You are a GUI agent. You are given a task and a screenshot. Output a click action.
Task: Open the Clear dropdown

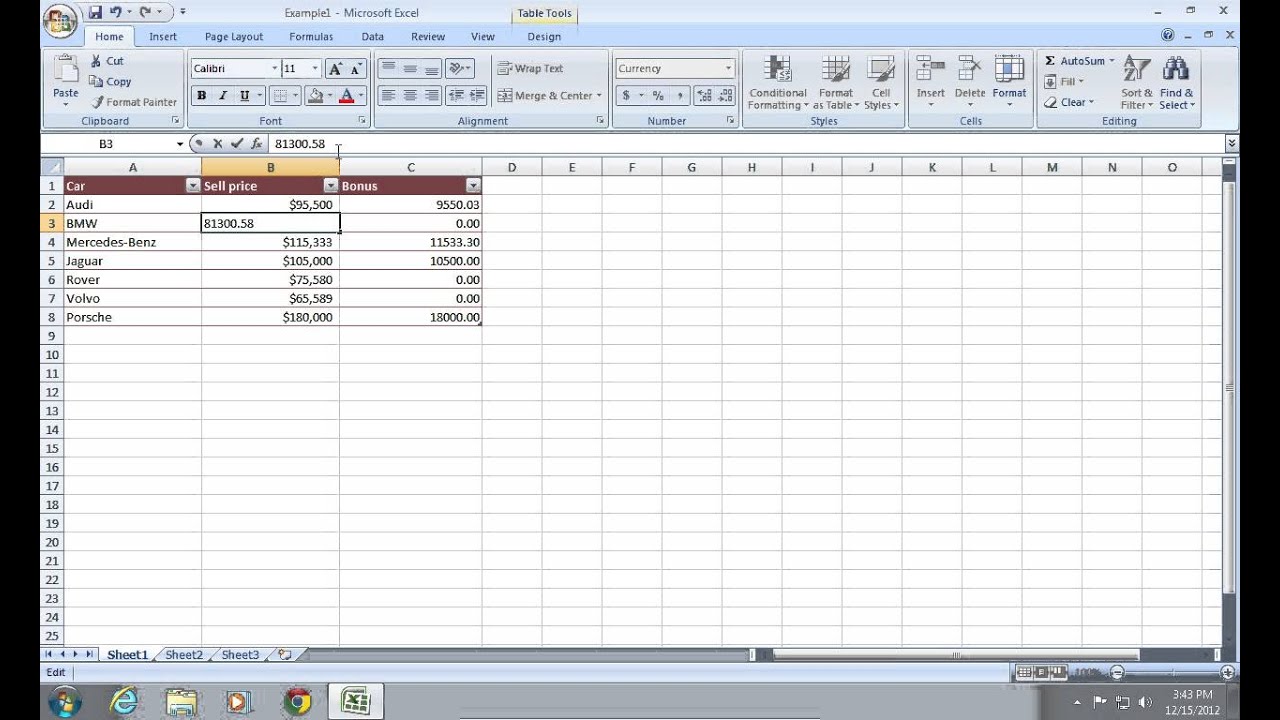tap(1068, 102)
